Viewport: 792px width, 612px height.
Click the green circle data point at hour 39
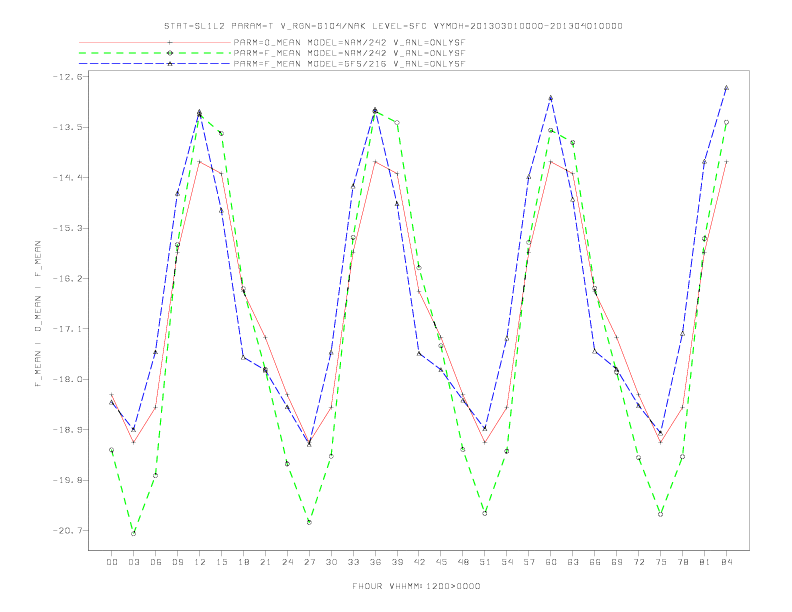[397, 123]
